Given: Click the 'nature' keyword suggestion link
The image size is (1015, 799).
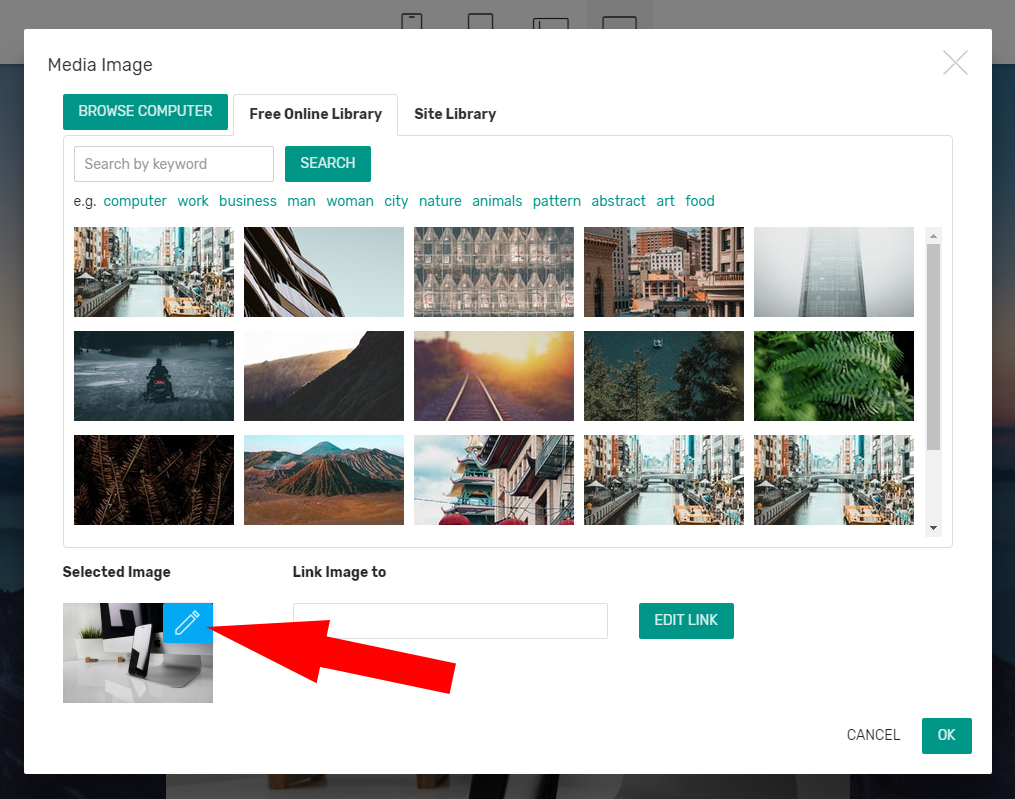Looking at the screenshot, I should [440, 201].
